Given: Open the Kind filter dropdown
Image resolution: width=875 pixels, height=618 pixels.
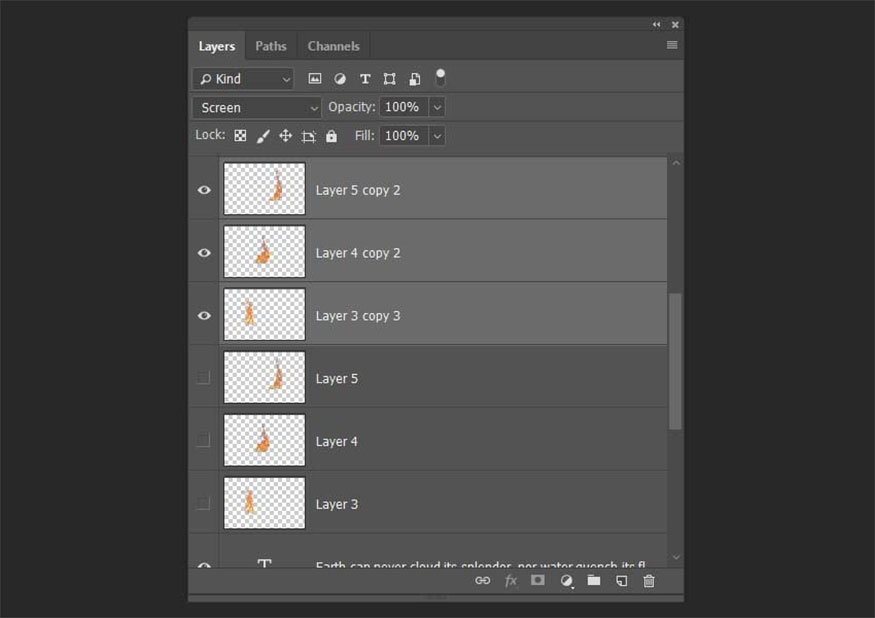Looking at the screenshot, I should [243, 79].
